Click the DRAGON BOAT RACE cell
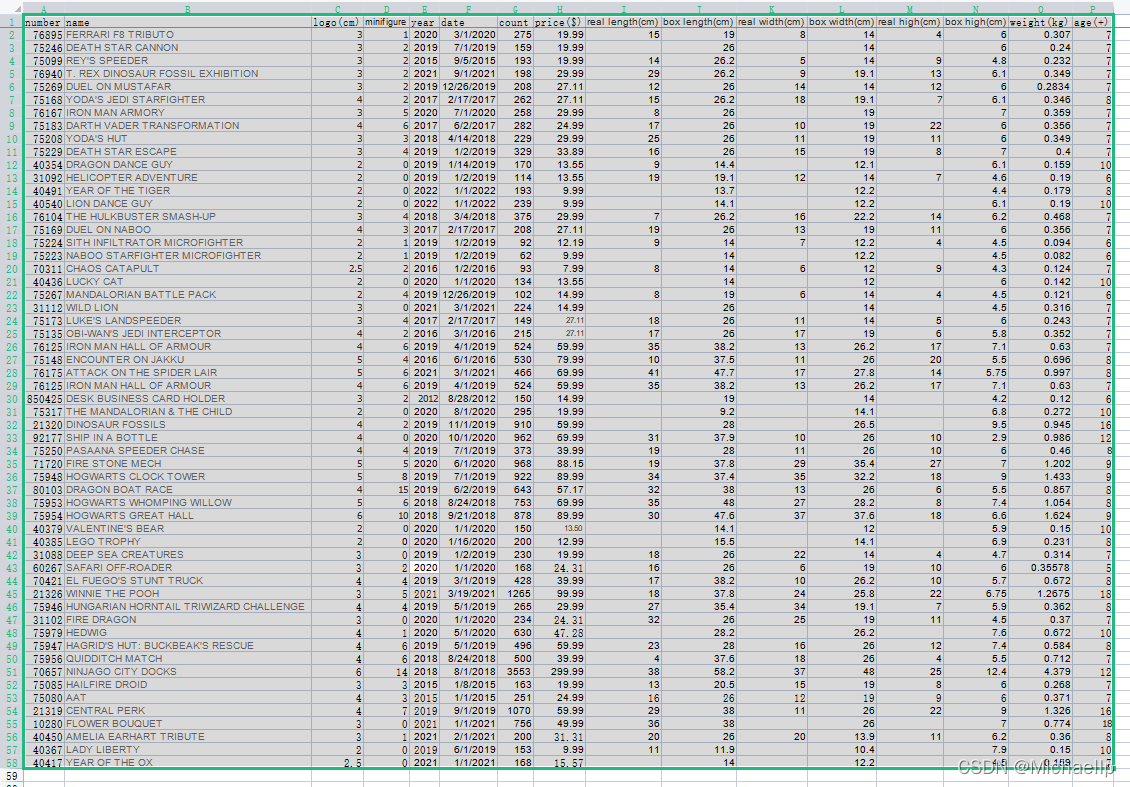 tap(187, 489)
